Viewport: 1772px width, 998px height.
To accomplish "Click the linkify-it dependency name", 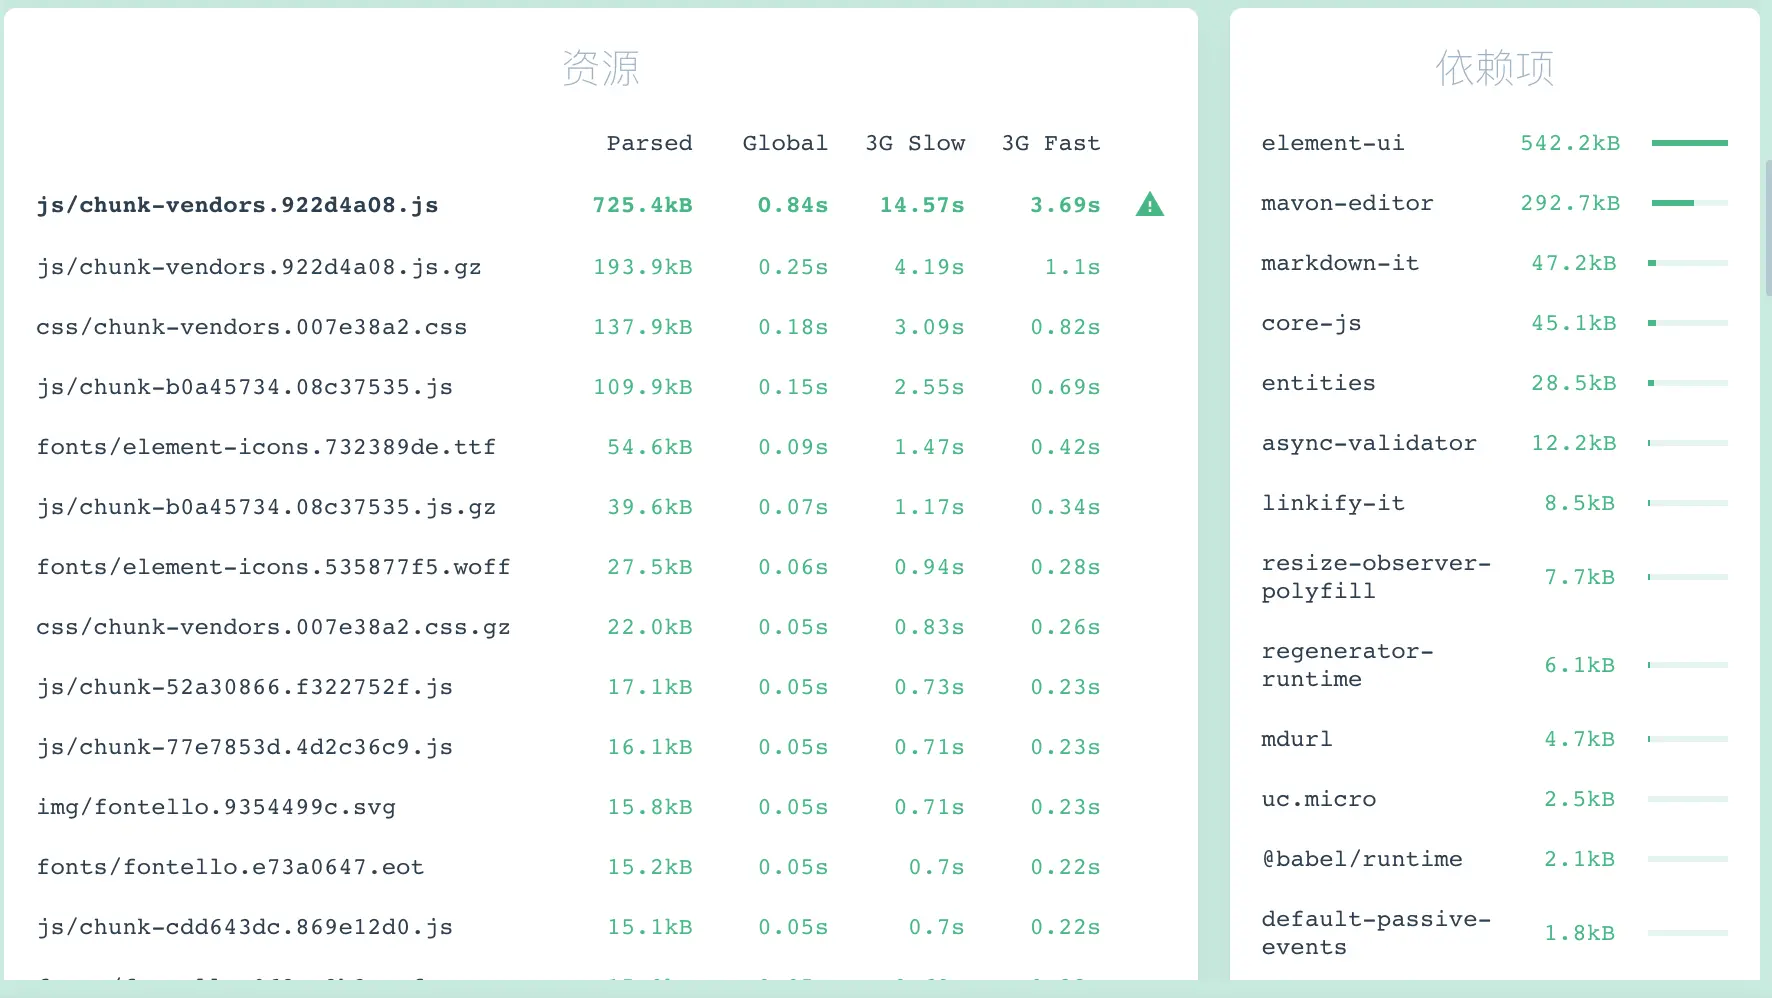I will point(1333,503).
